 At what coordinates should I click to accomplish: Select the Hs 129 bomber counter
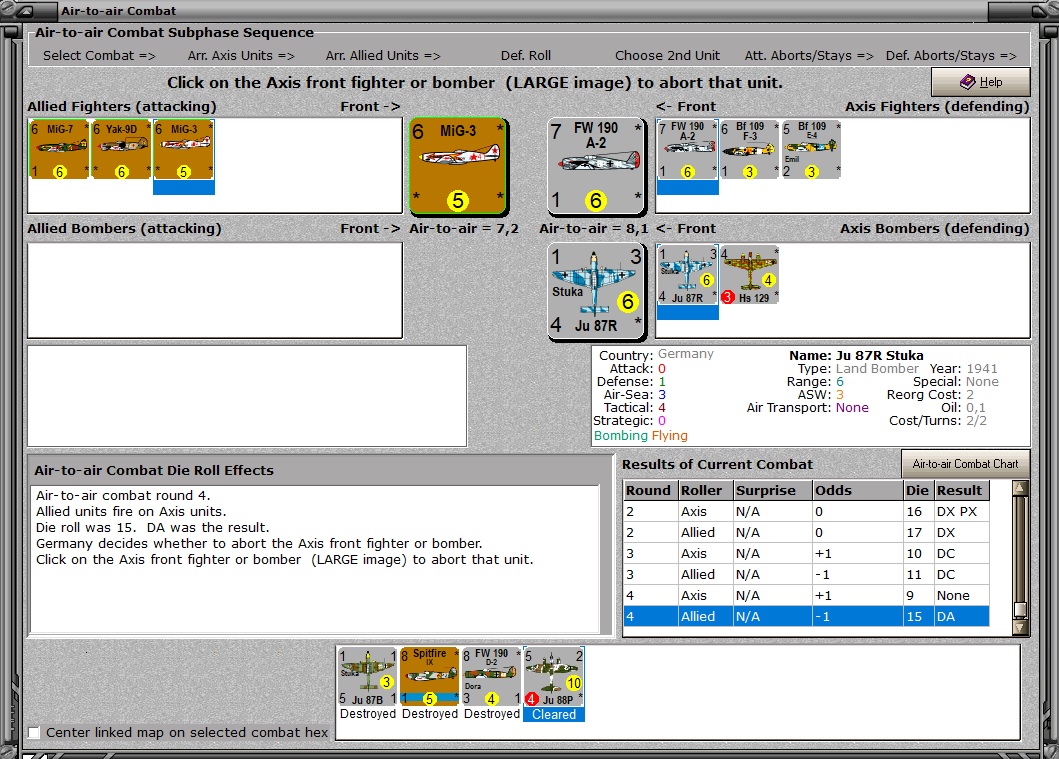[x=750, y=275]
